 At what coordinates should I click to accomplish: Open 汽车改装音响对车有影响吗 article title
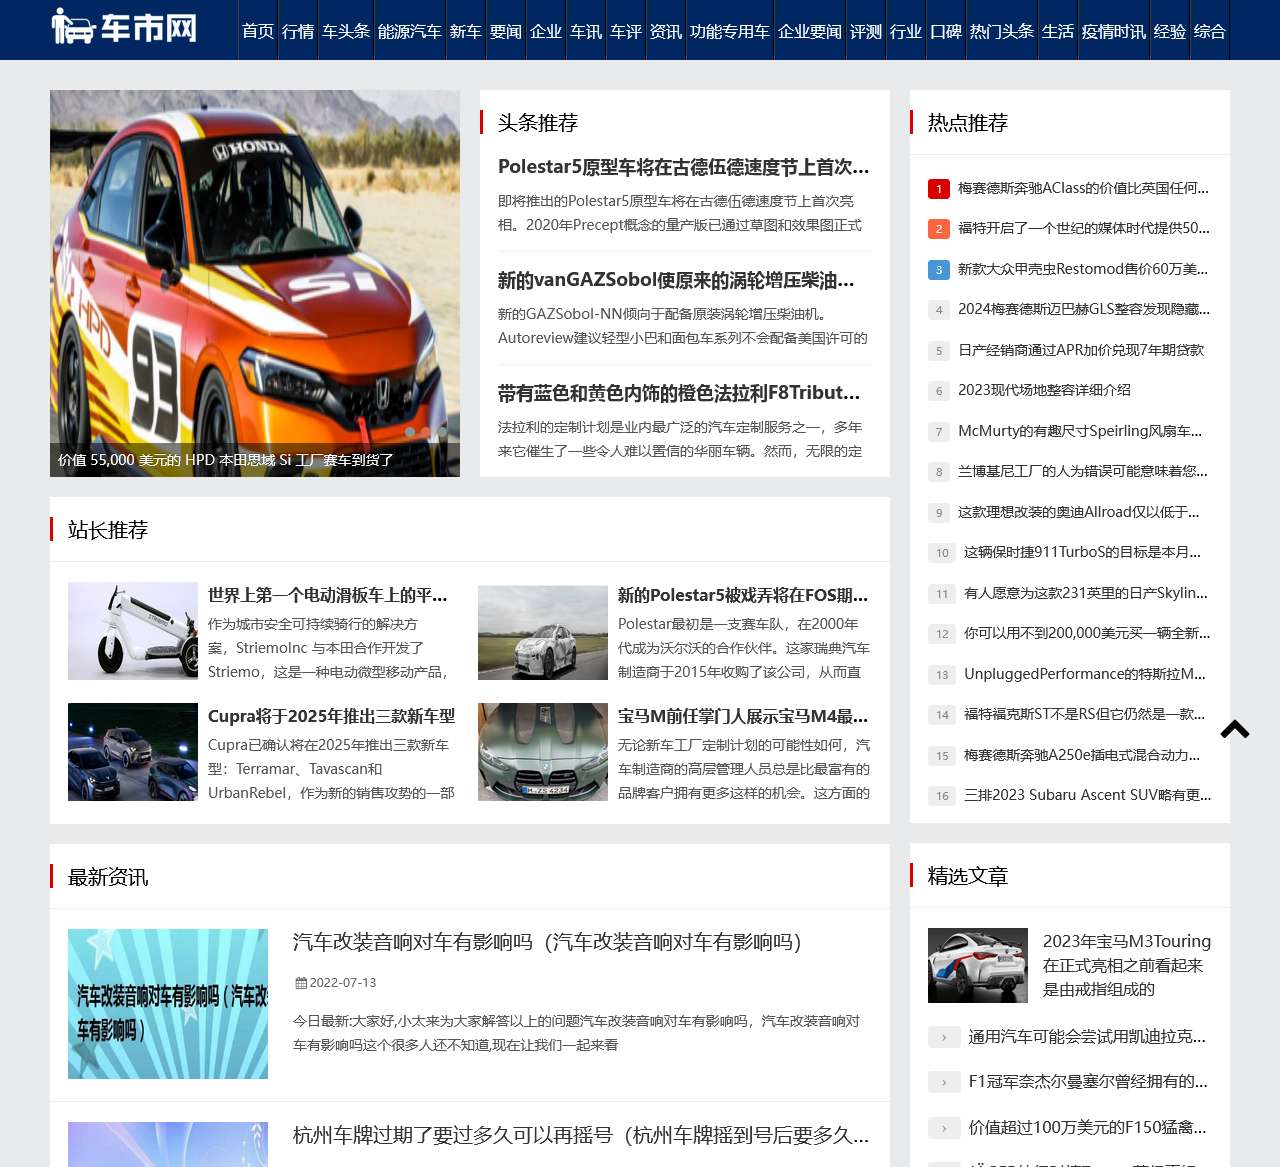tap(547, 942)
